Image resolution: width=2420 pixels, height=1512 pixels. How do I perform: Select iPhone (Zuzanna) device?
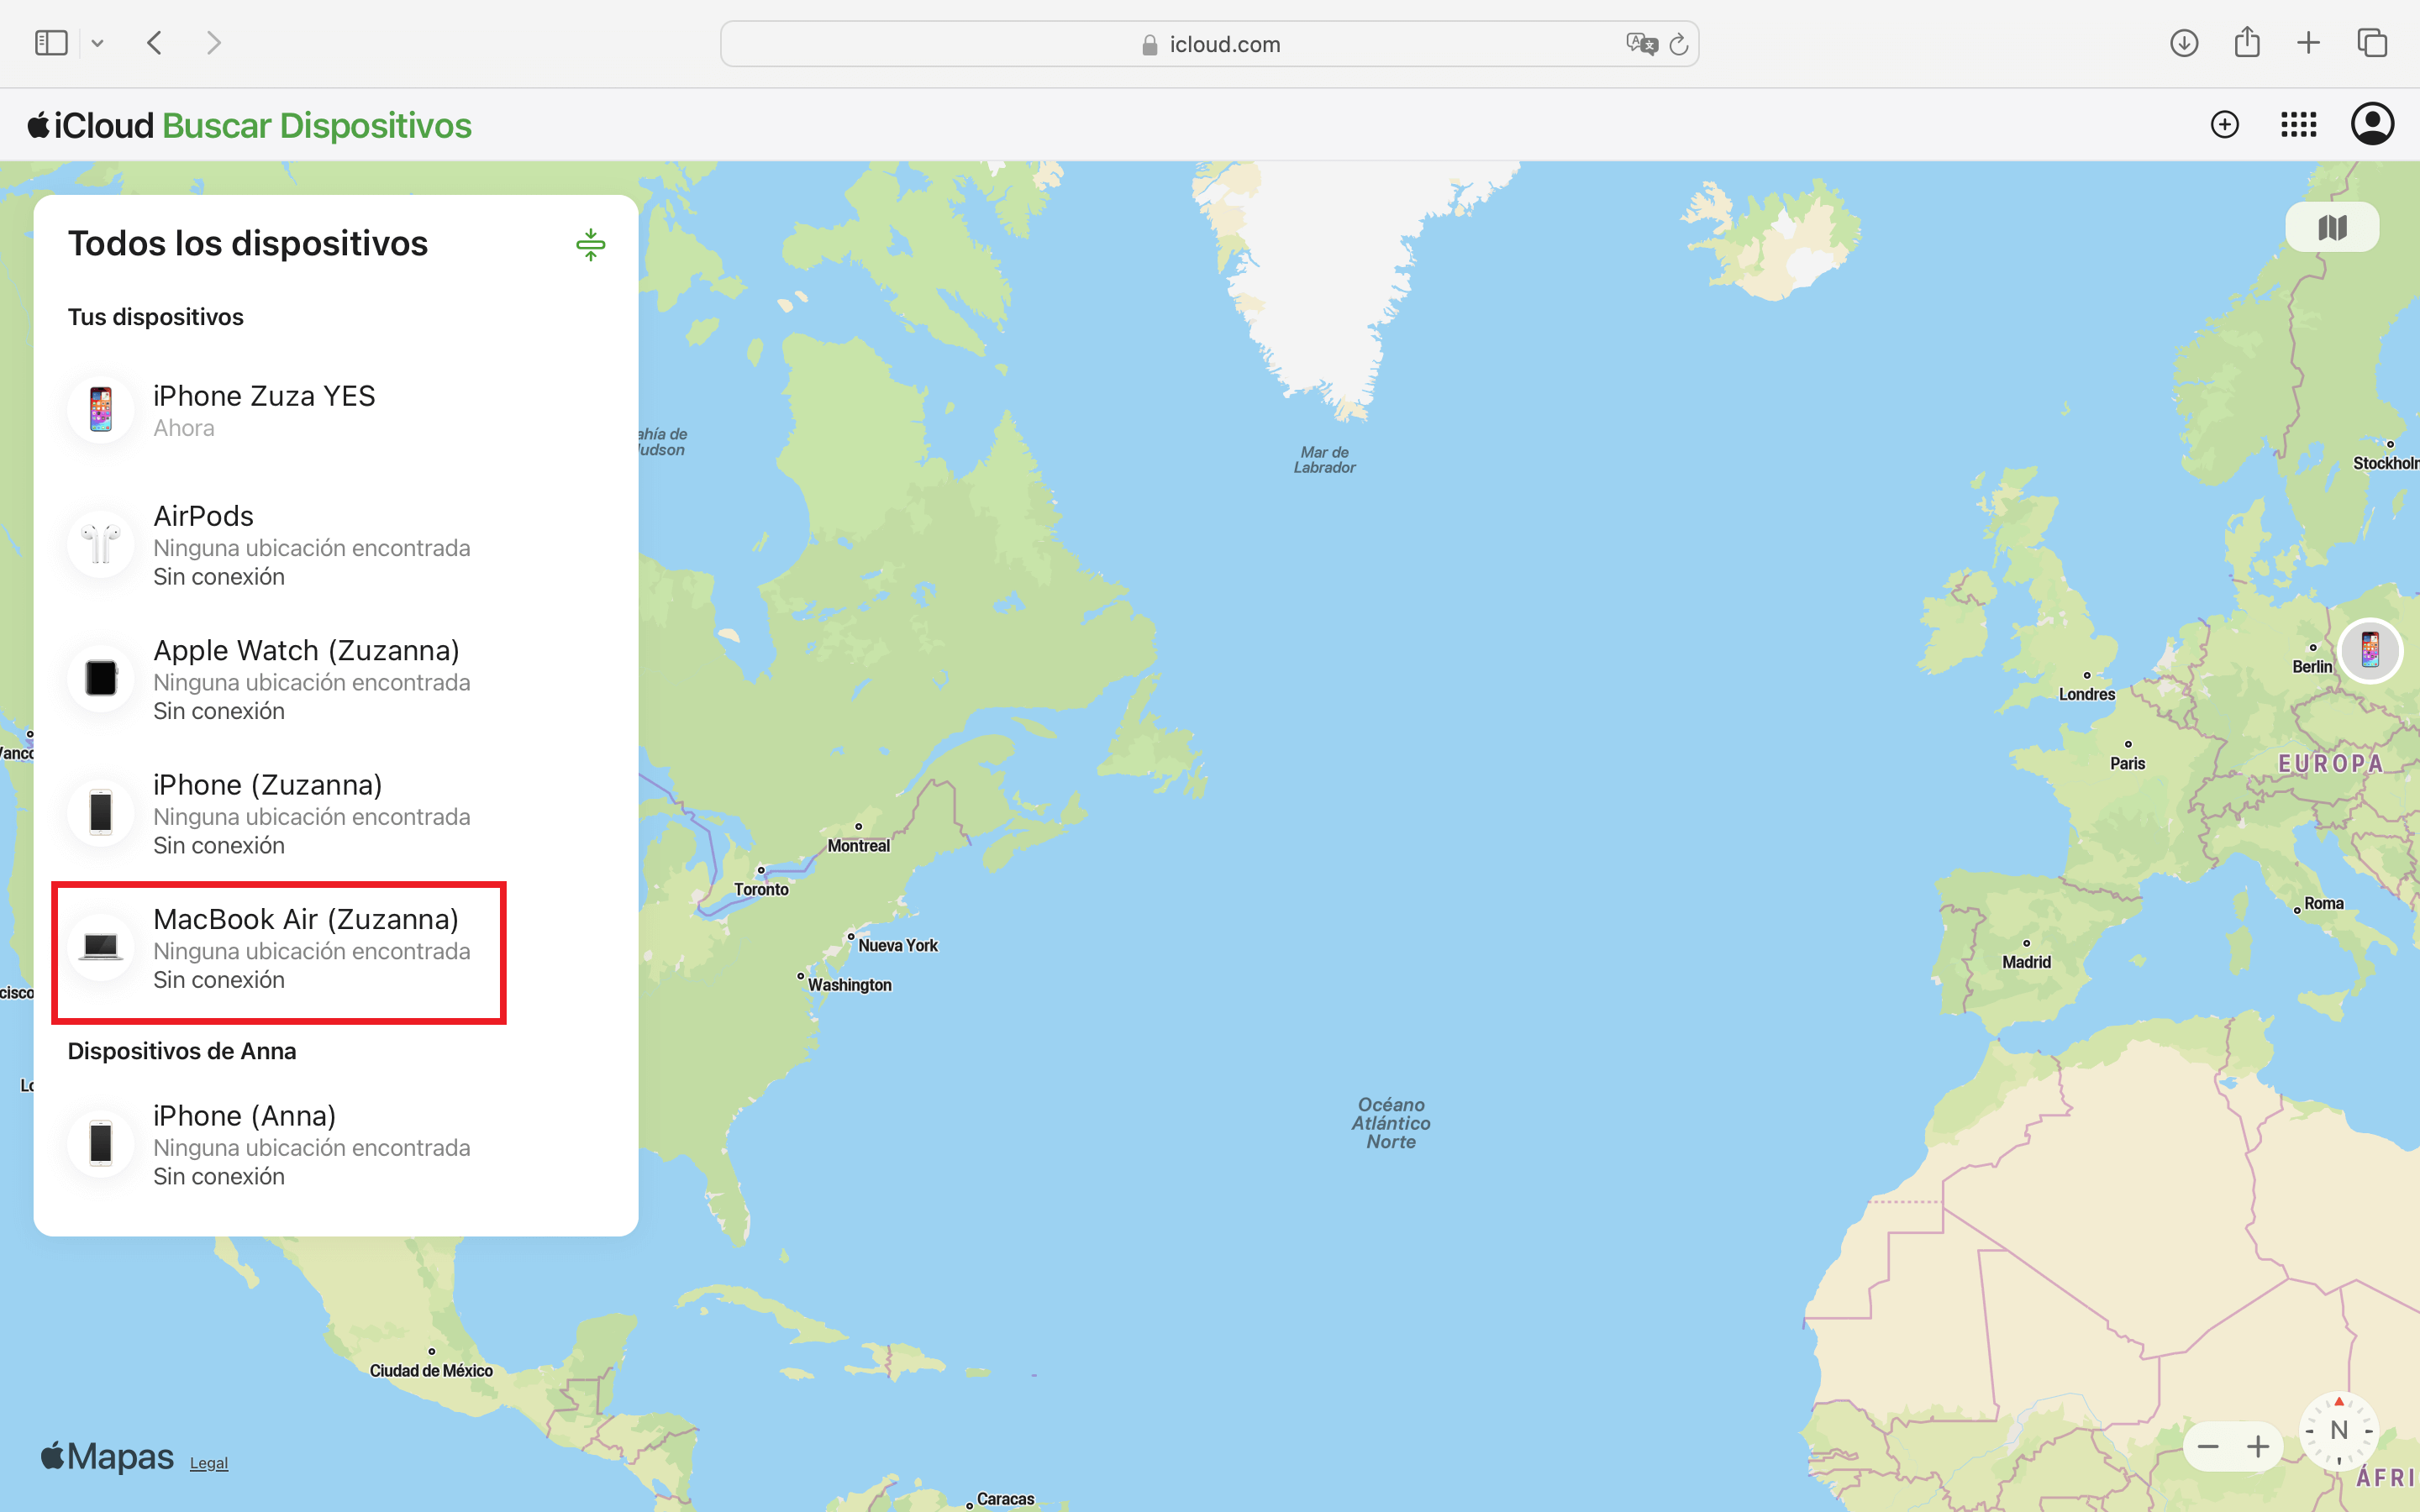click(x=336, y=814)
